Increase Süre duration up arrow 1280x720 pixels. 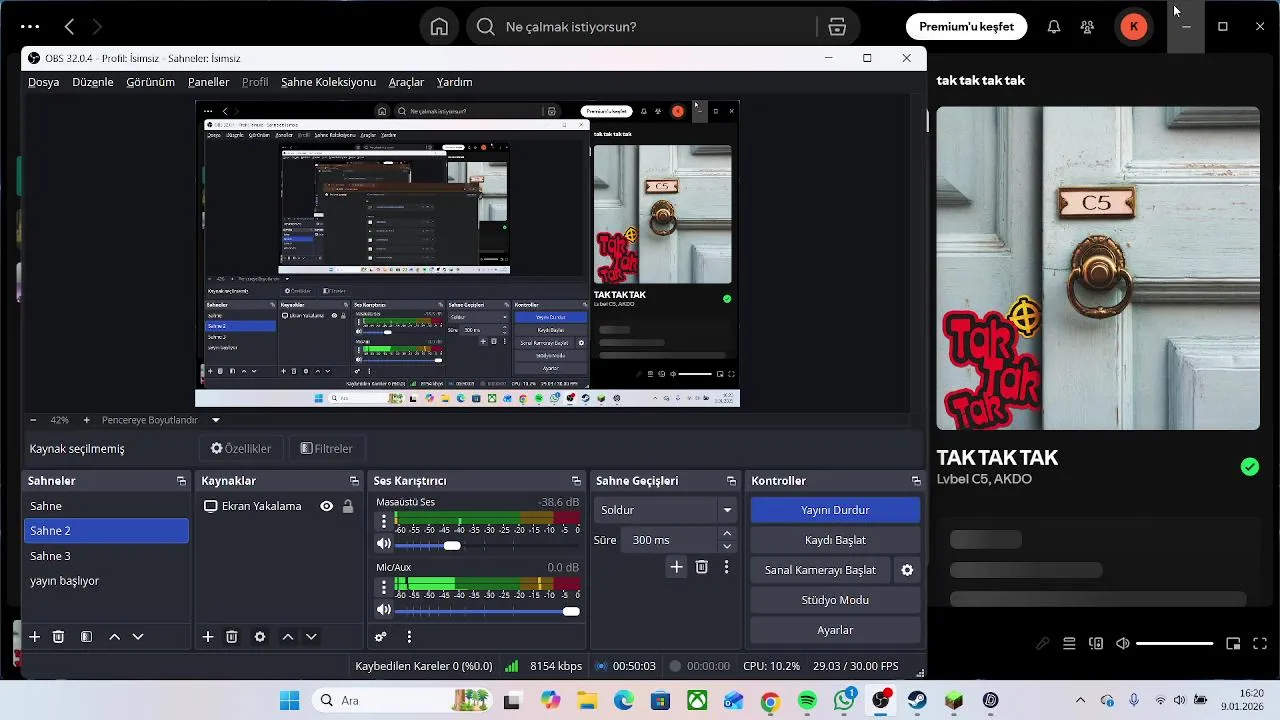tap(727, 534)
